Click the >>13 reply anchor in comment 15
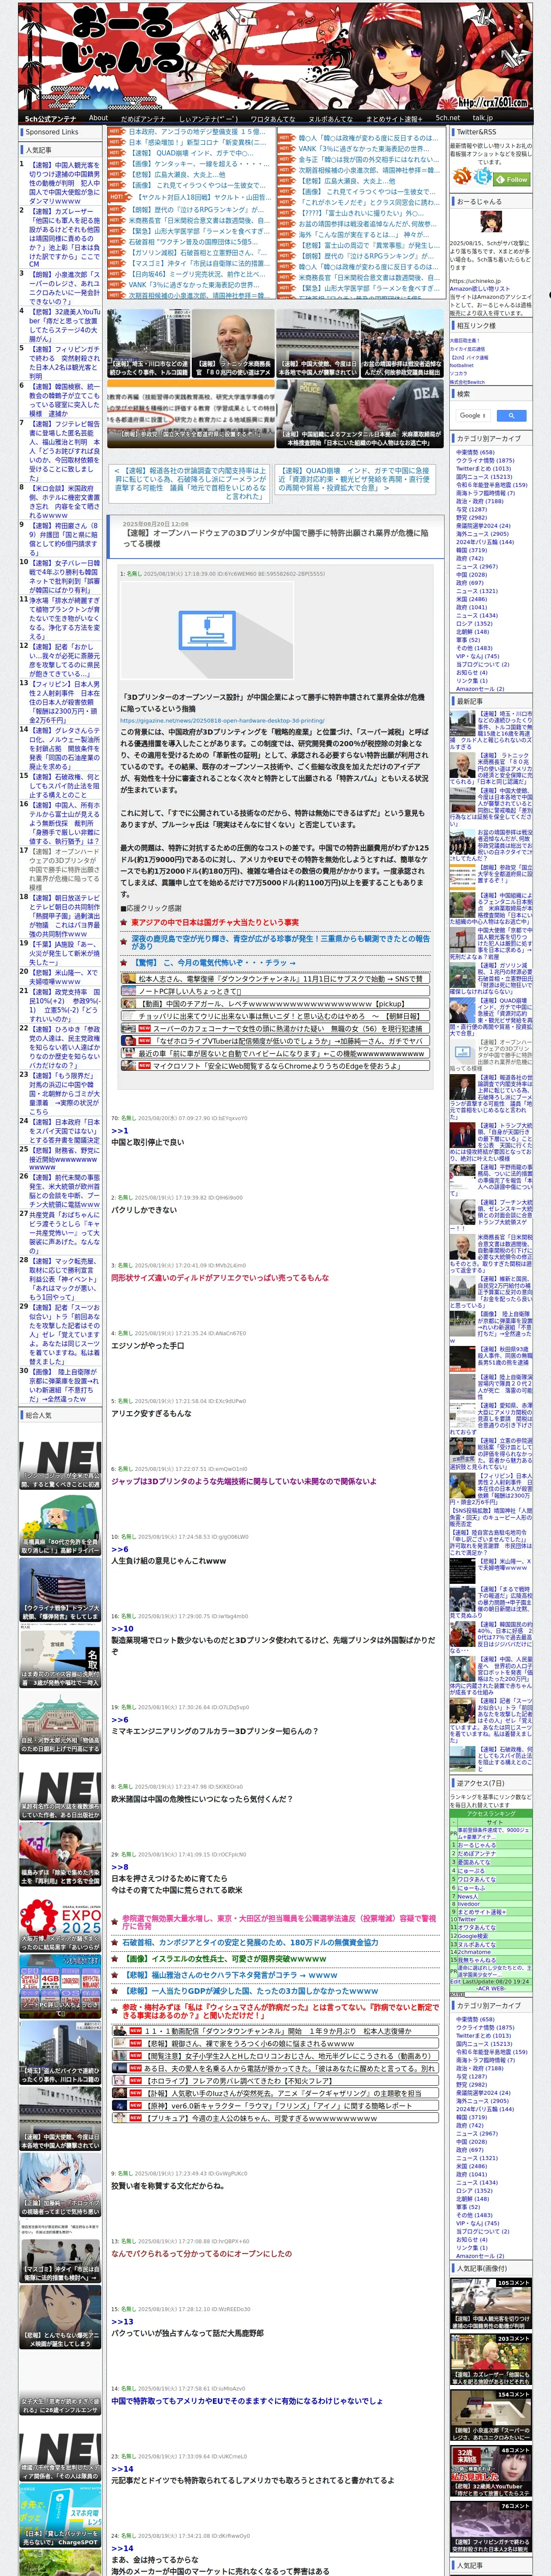This screenshot has height=2576, width=551. (122, 2322)
